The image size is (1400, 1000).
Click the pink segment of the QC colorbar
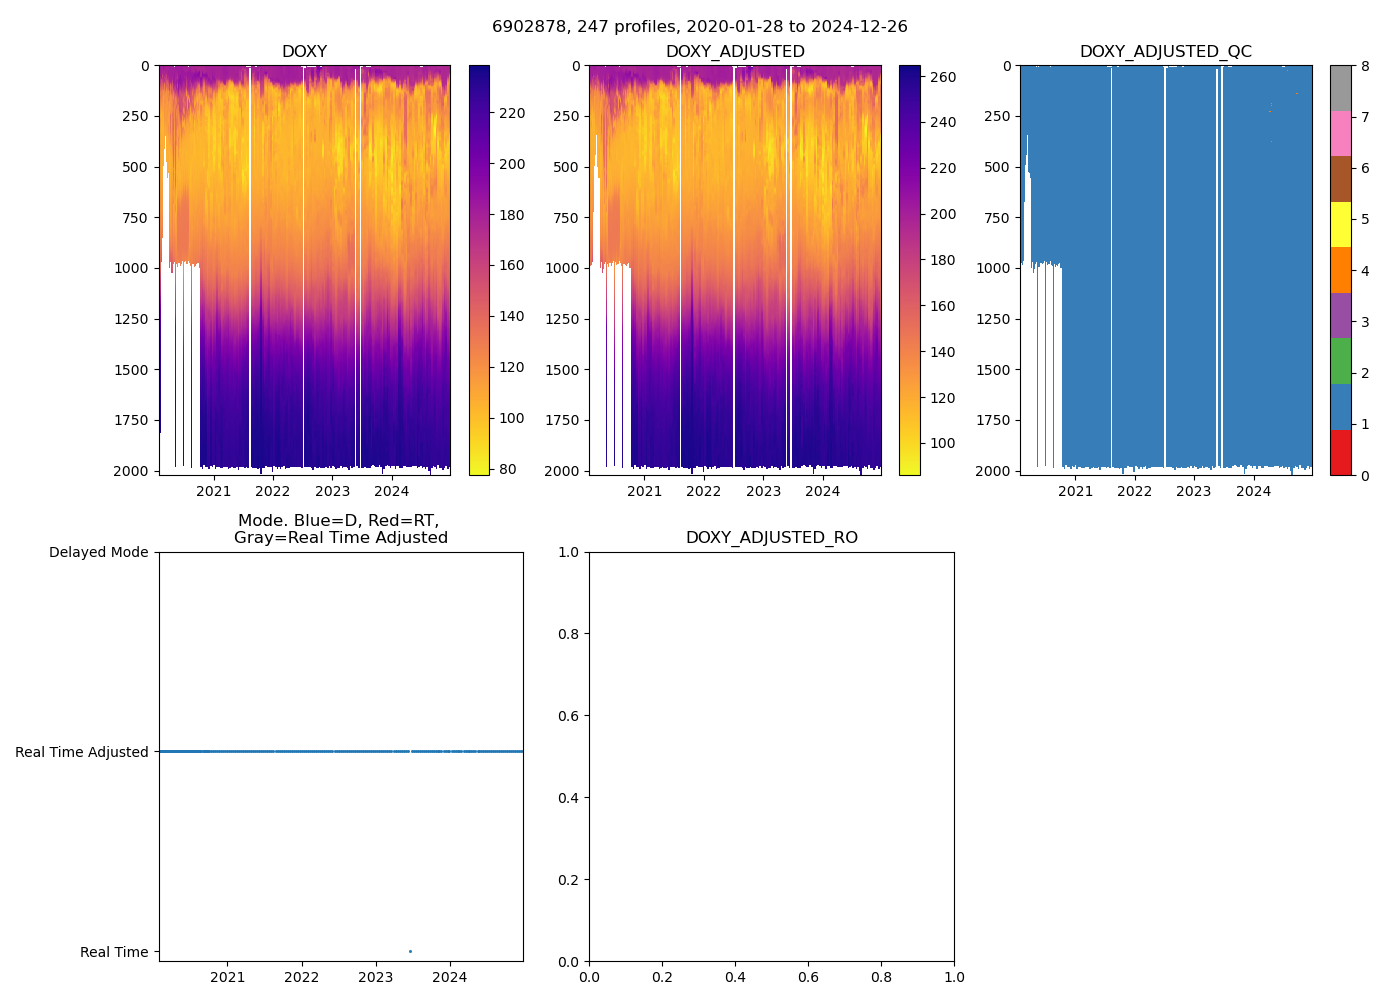[1340, 133]
